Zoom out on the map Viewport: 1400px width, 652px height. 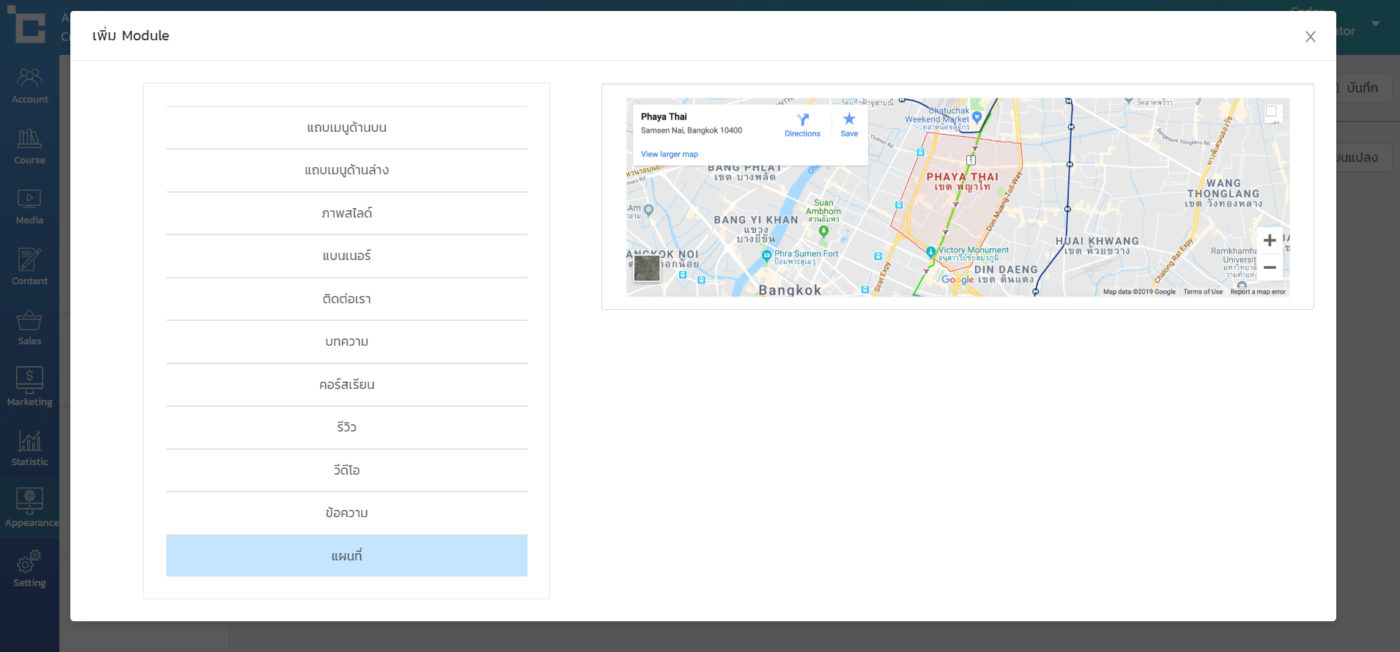click(x=1269, y=267)
